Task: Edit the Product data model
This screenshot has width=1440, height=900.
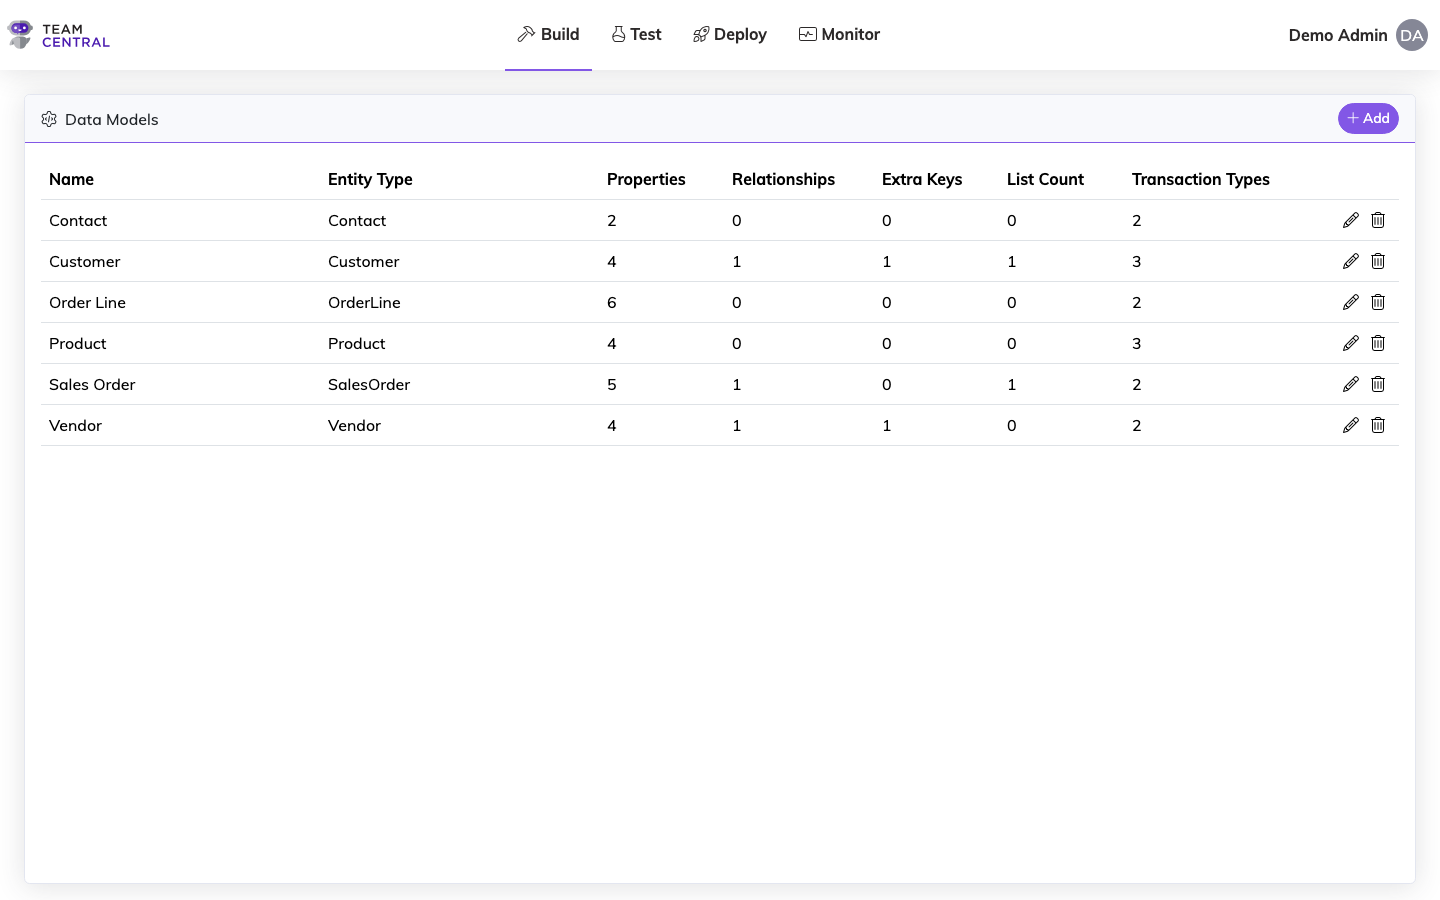Action: [x=1351, y=343]
